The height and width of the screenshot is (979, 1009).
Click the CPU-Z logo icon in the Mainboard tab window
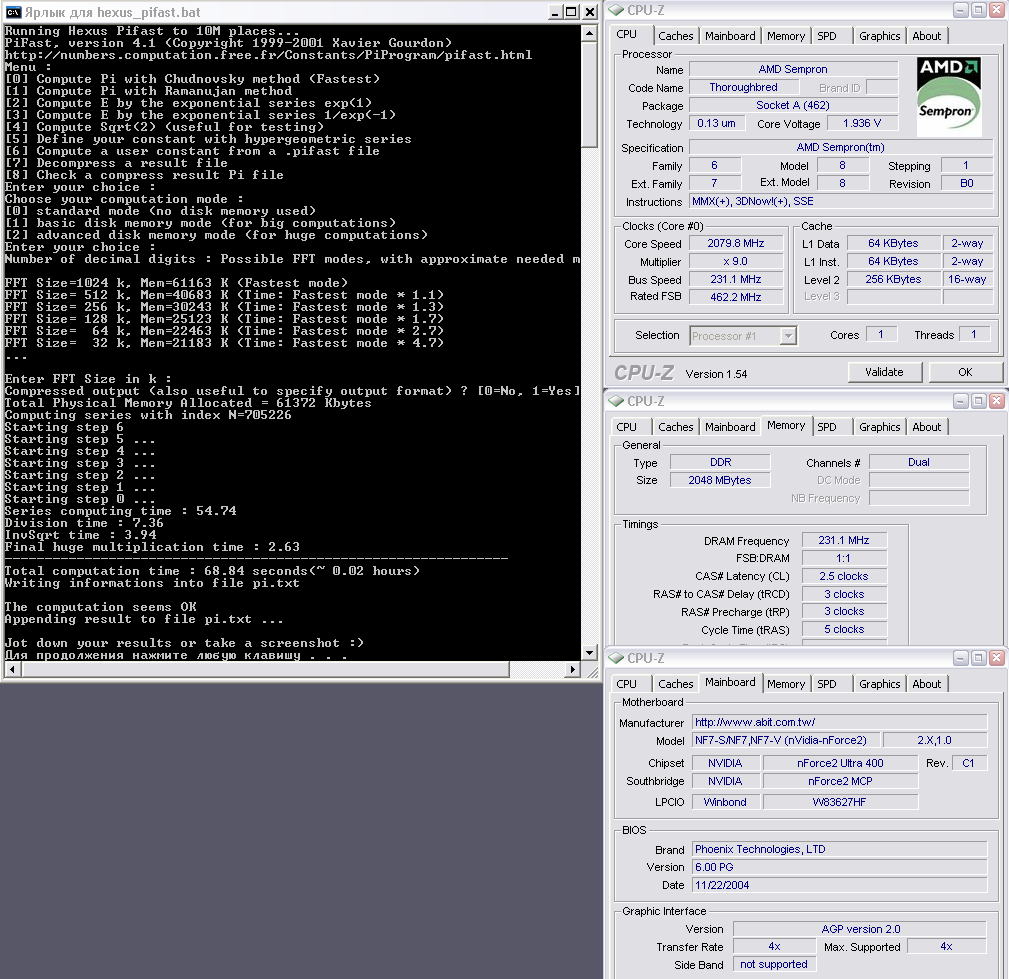(x=616, y=658)
